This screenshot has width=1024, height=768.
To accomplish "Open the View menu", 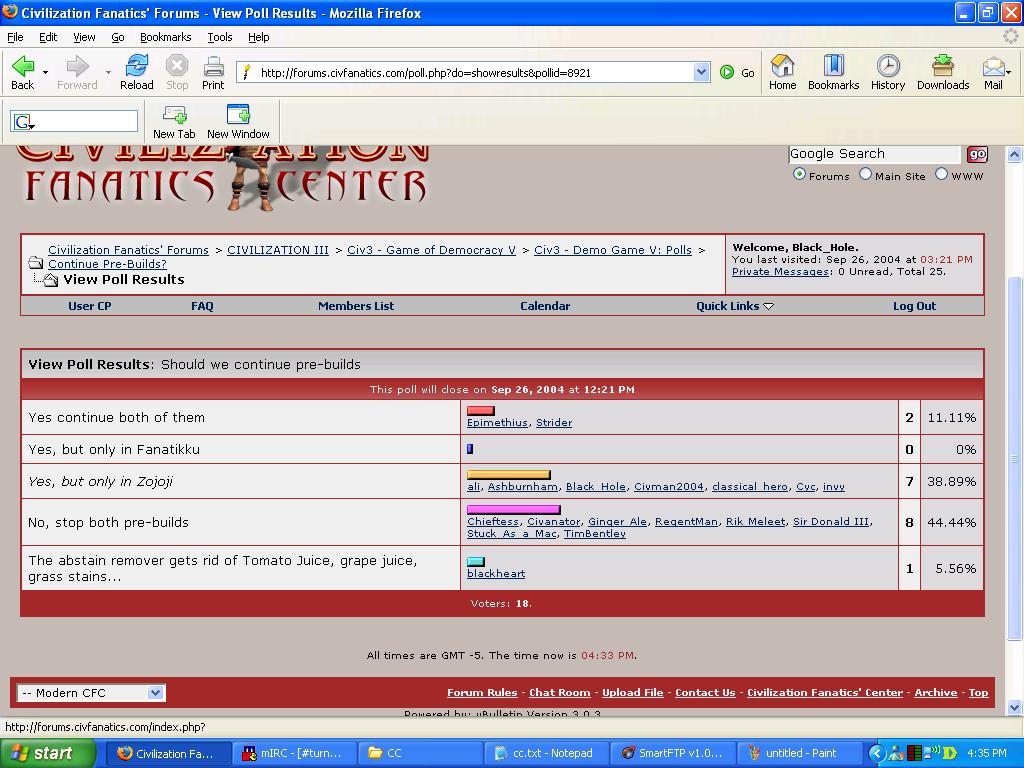I will (84, 37).
